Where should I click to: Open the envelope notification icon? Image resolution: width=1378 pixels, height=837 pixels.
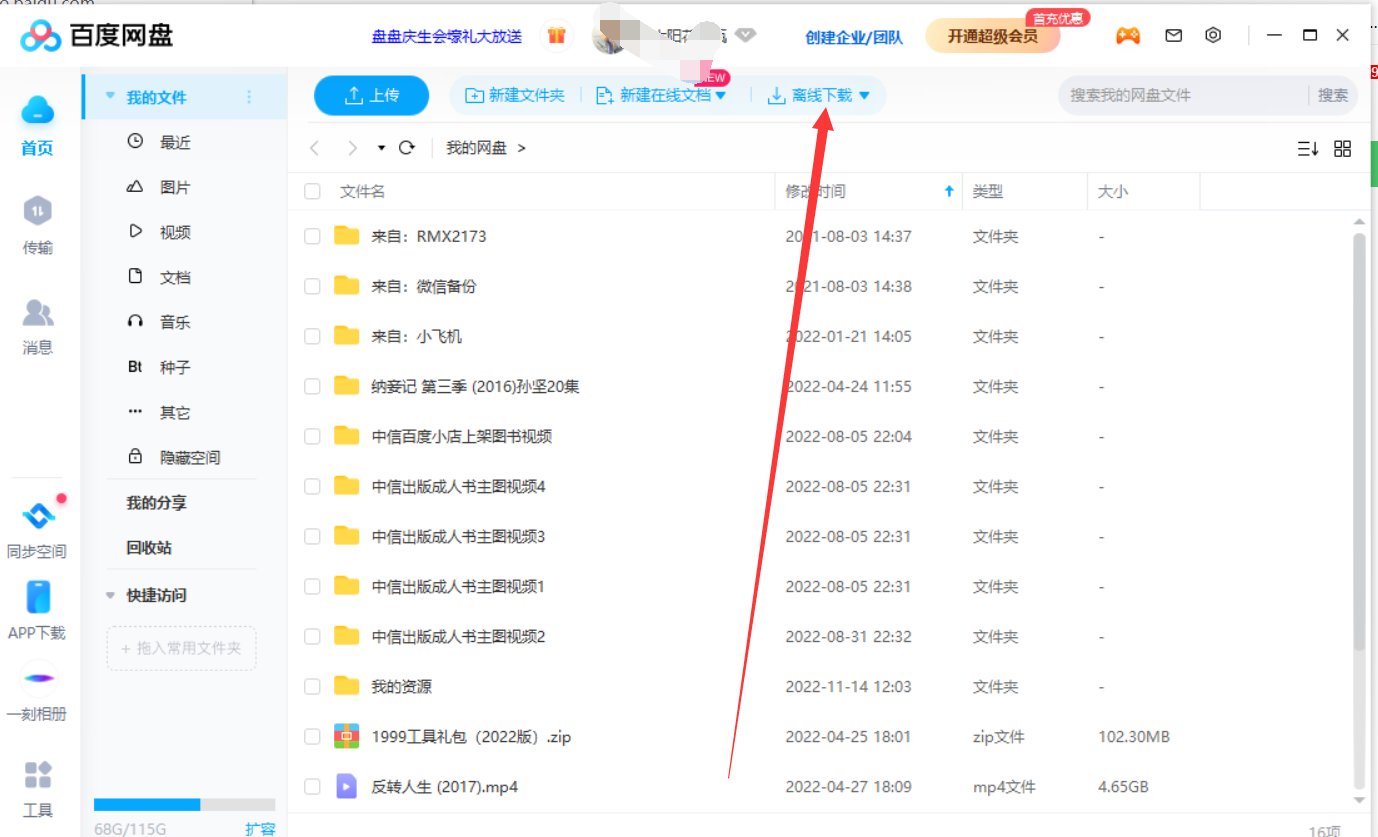[1172, 34]
